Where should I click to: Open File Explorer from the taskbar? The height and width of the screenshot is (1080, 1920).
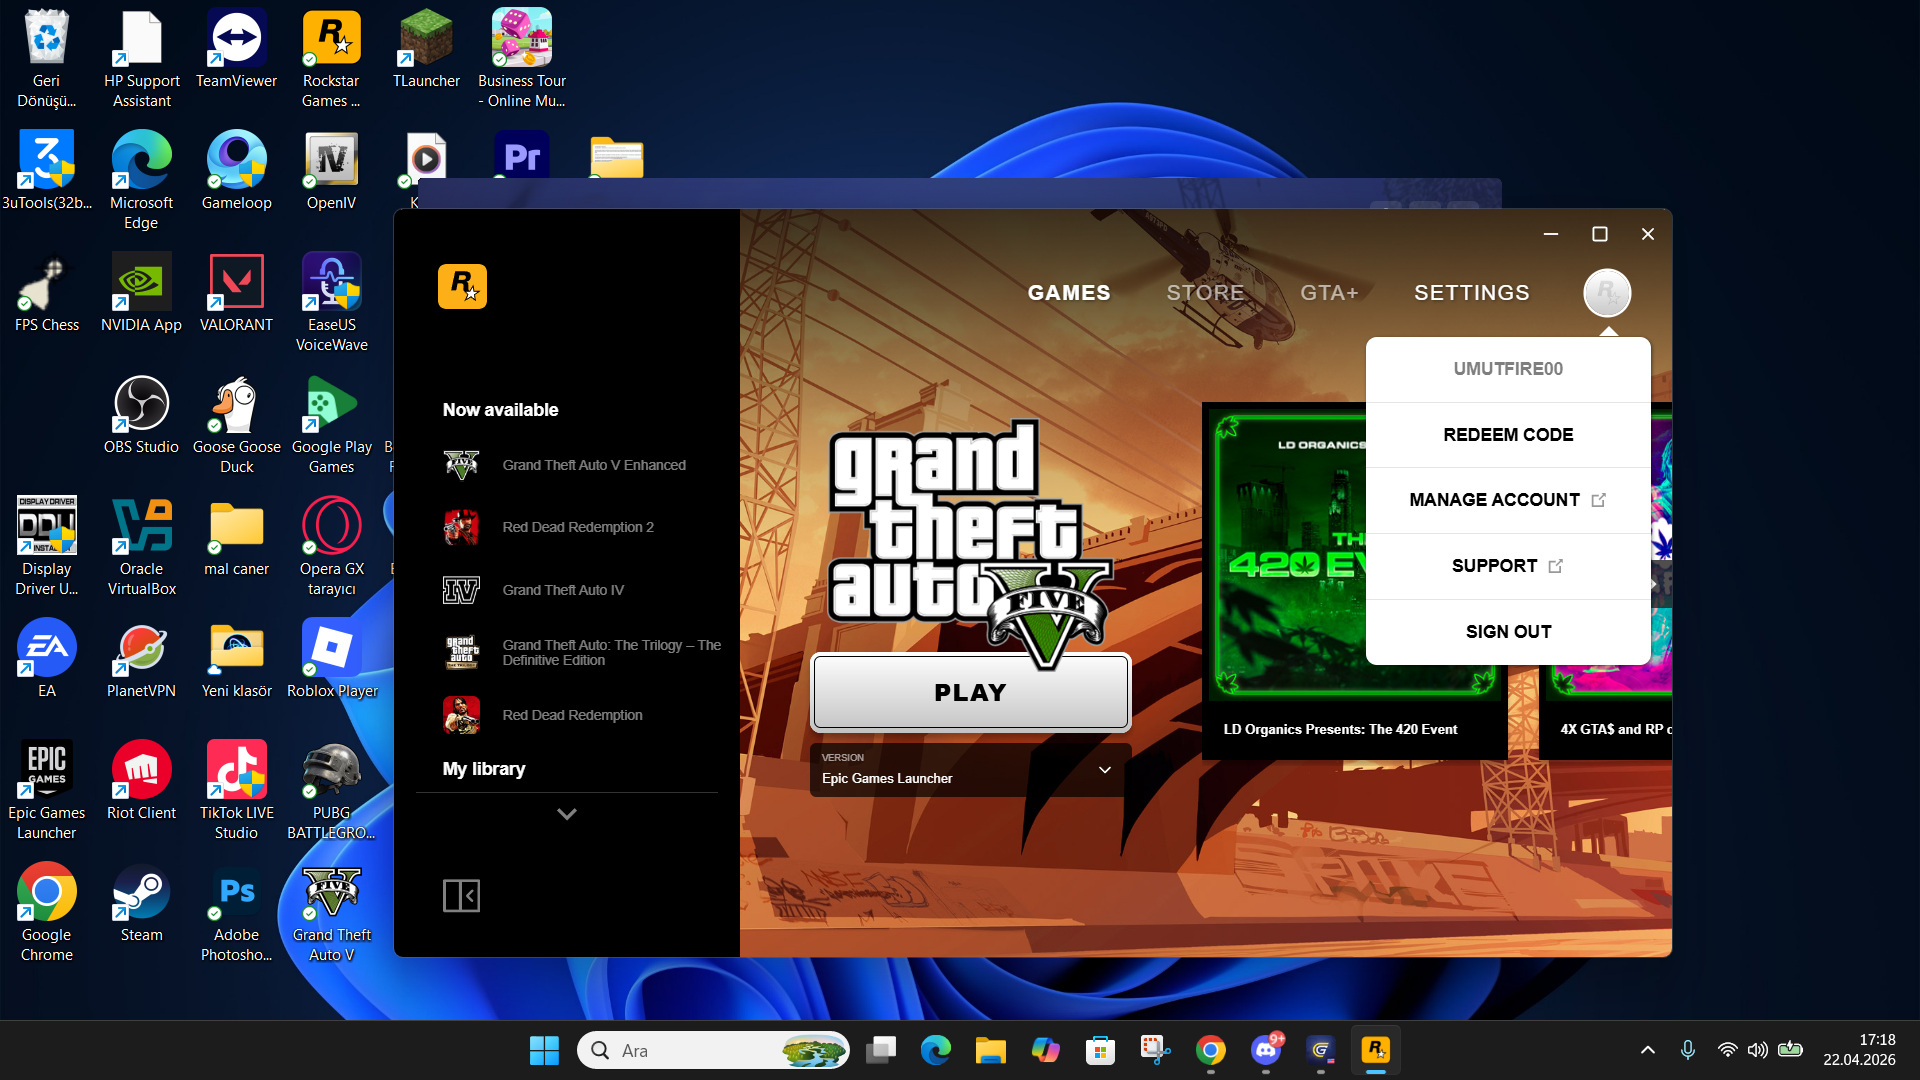pos(990,1050)
